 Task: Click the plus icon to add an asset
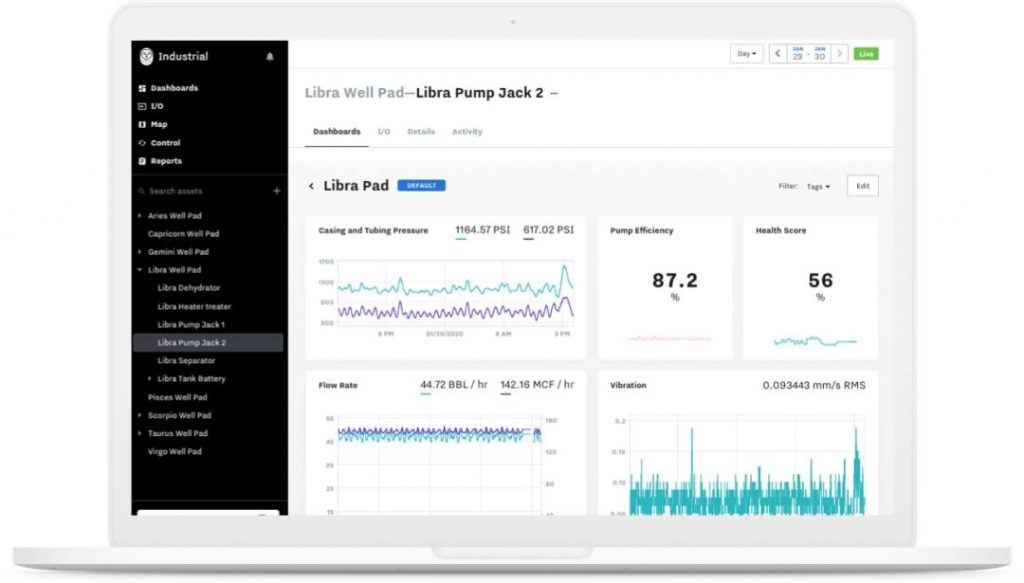click(276, 191)
